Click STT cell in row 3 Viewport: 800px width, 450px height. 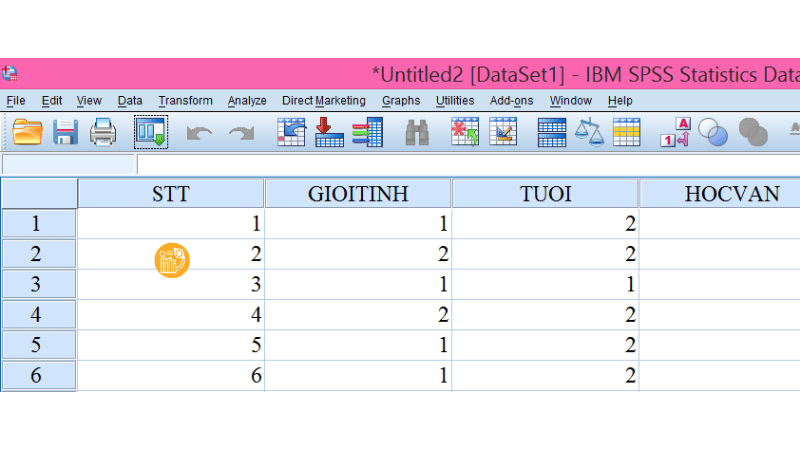(x=171, y=284)
